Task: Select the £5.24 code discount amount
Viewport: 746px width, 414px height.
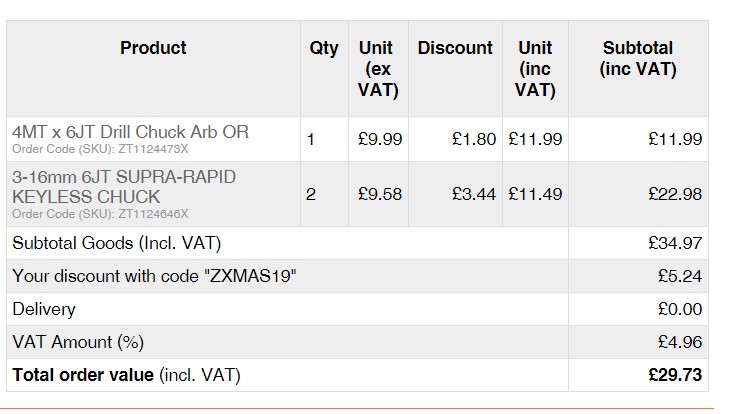Action: [679, 276]
